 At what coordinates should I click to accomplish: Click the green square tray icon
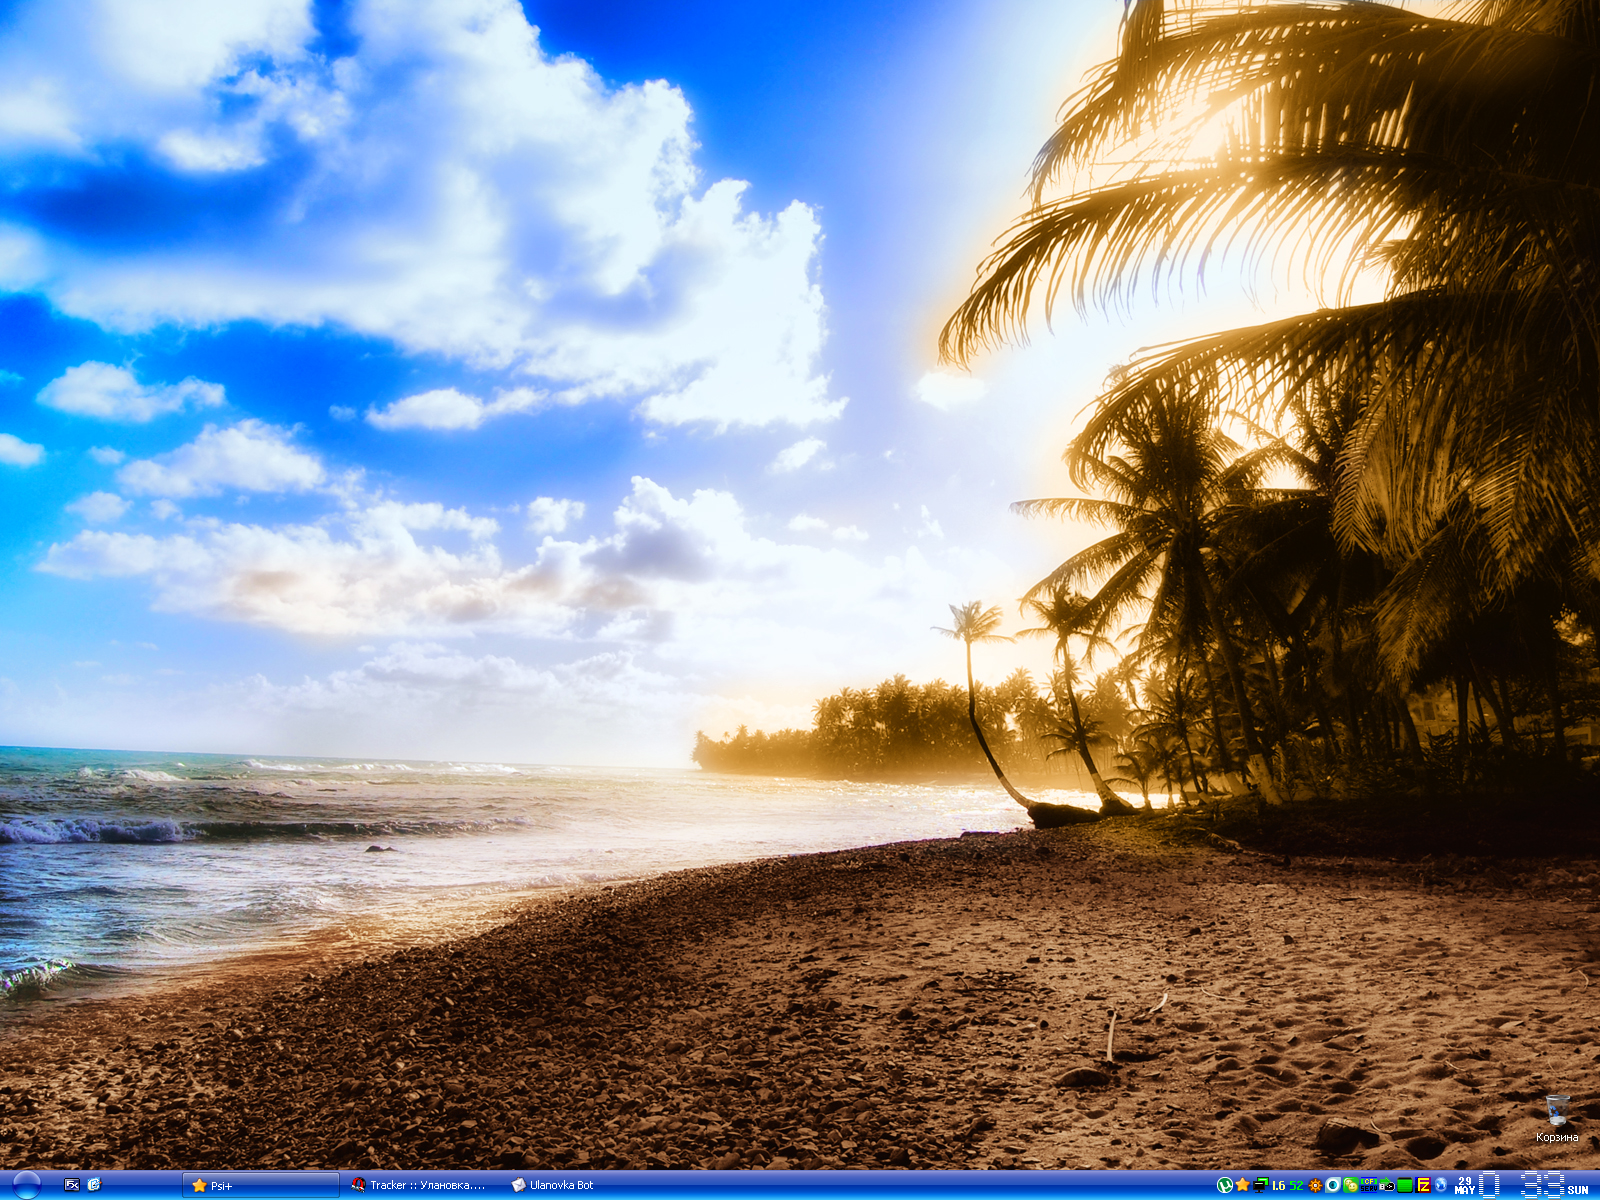[x=1405, y=1186]
